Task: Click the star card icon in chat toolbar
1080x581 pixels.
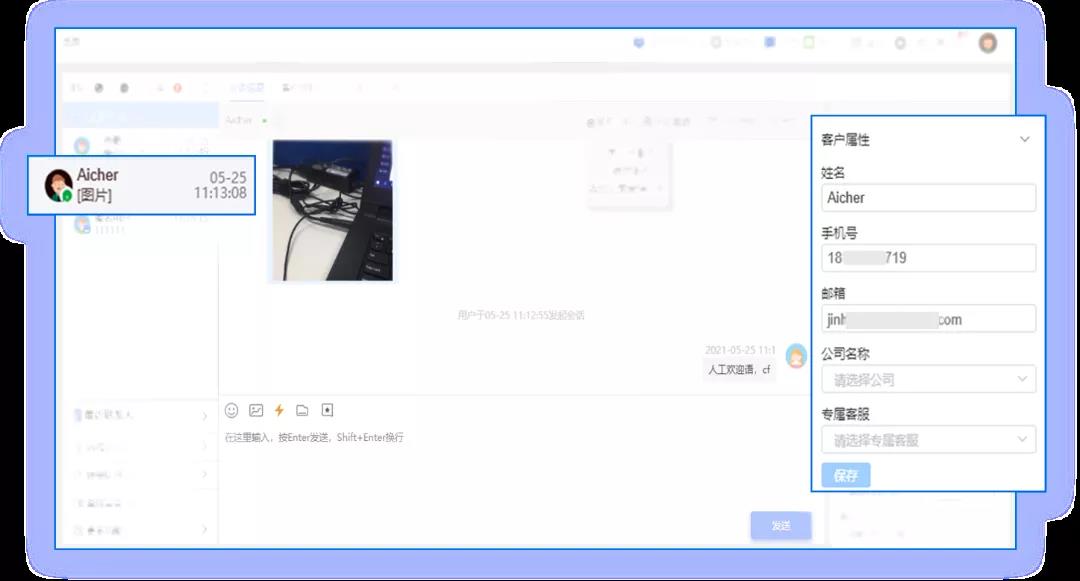Action: pyautogui.click(x=326, y=410)
